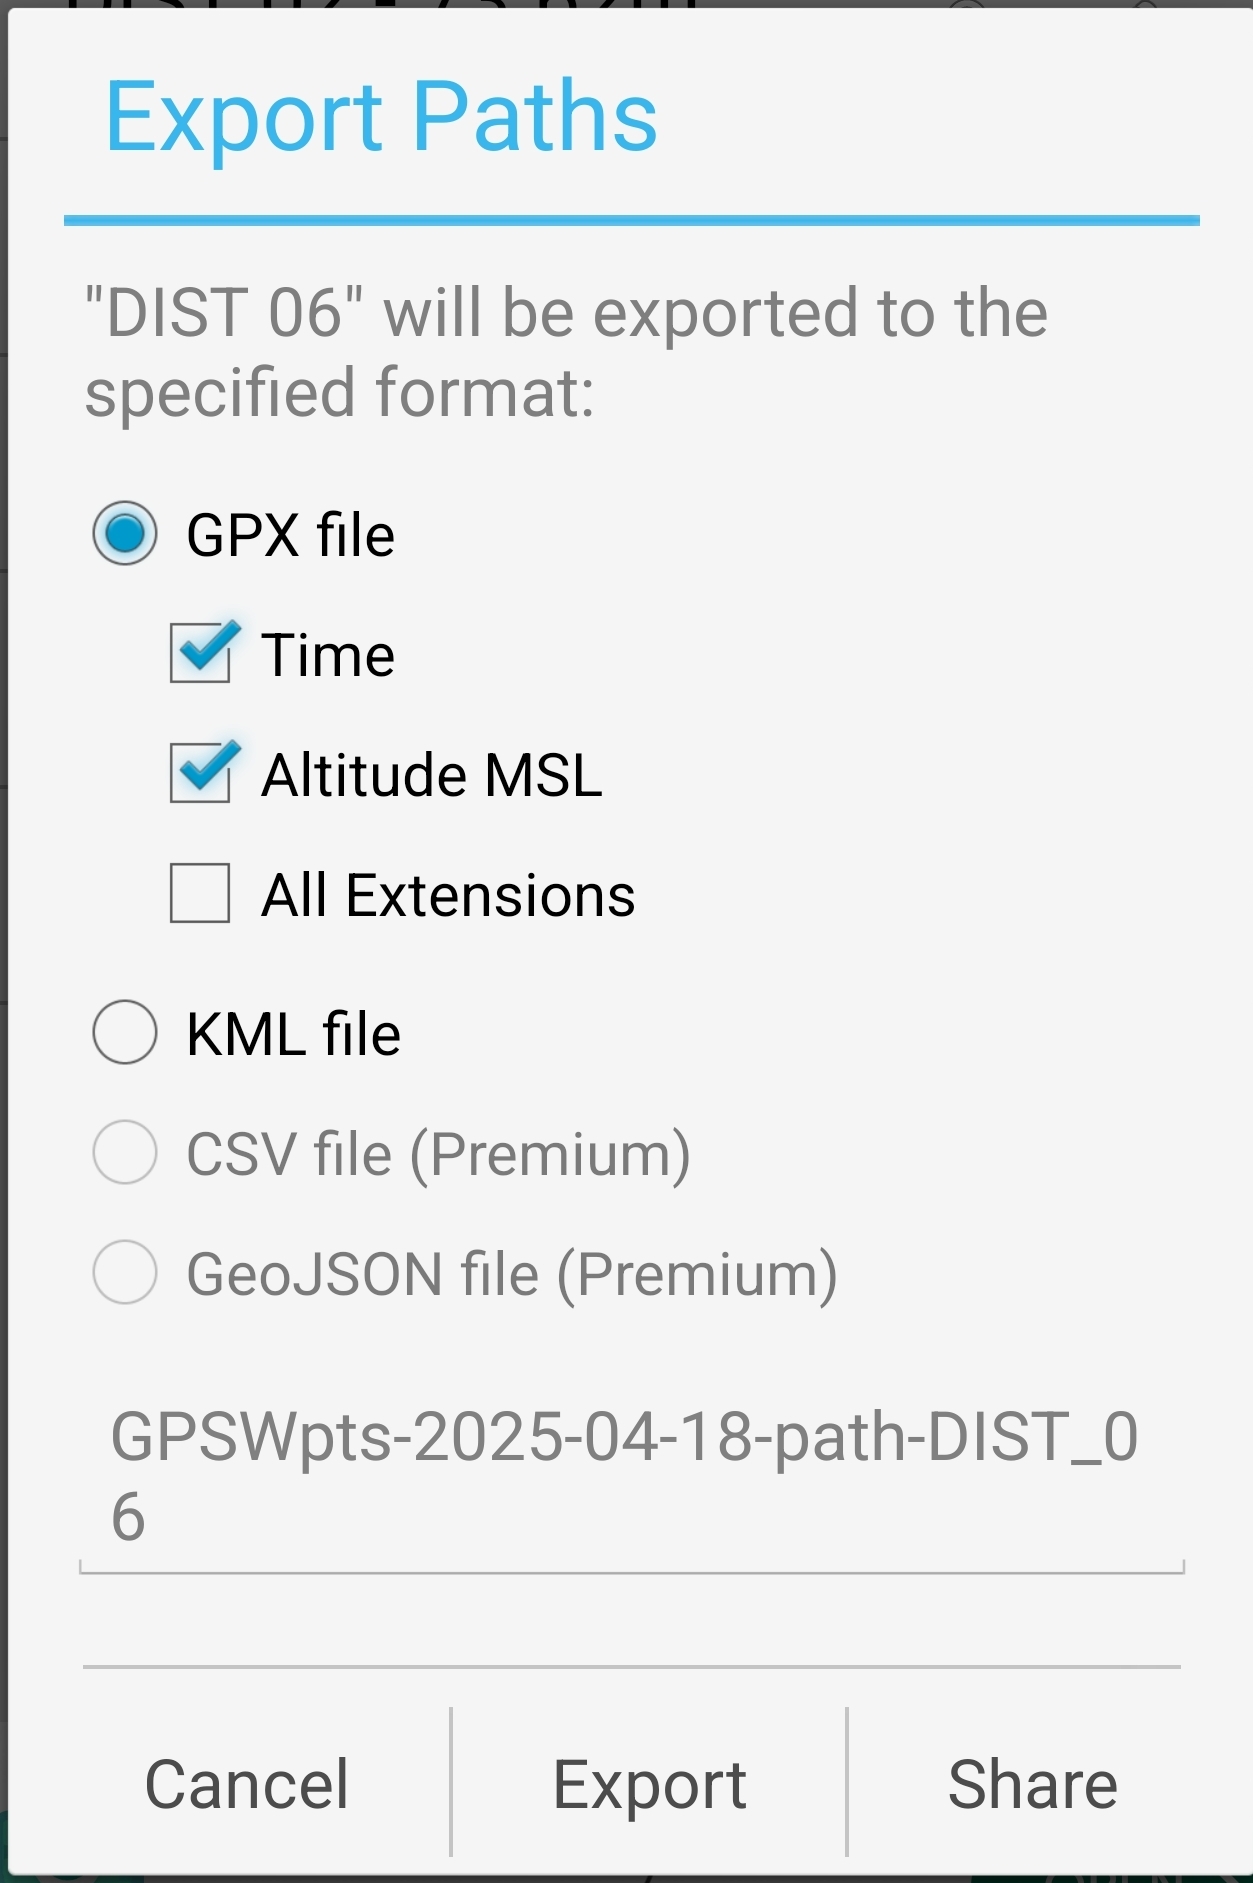Click the "Time" option label text
This screenshot has height=1883, width=1253.
point(328,655)
